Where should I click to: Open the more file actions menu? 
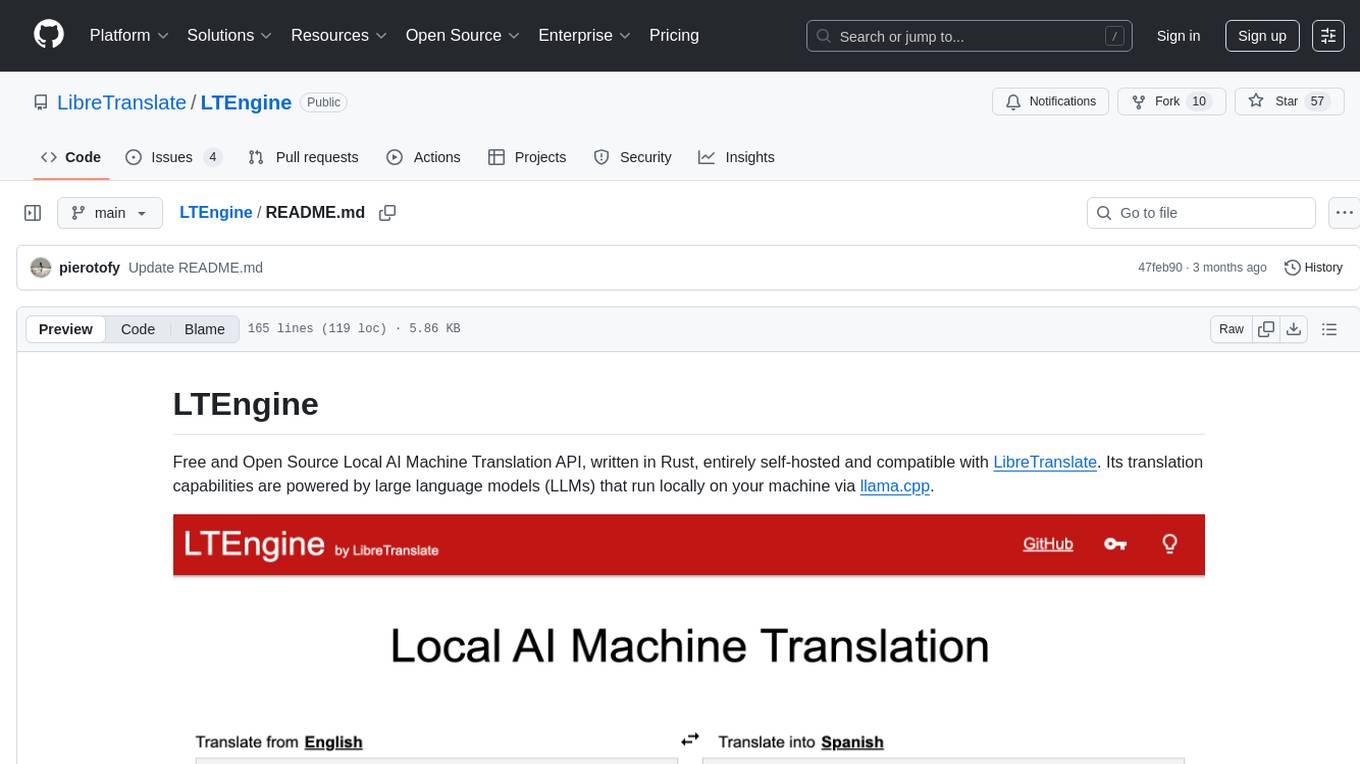pyautogui.click(x=1345, y=212)
